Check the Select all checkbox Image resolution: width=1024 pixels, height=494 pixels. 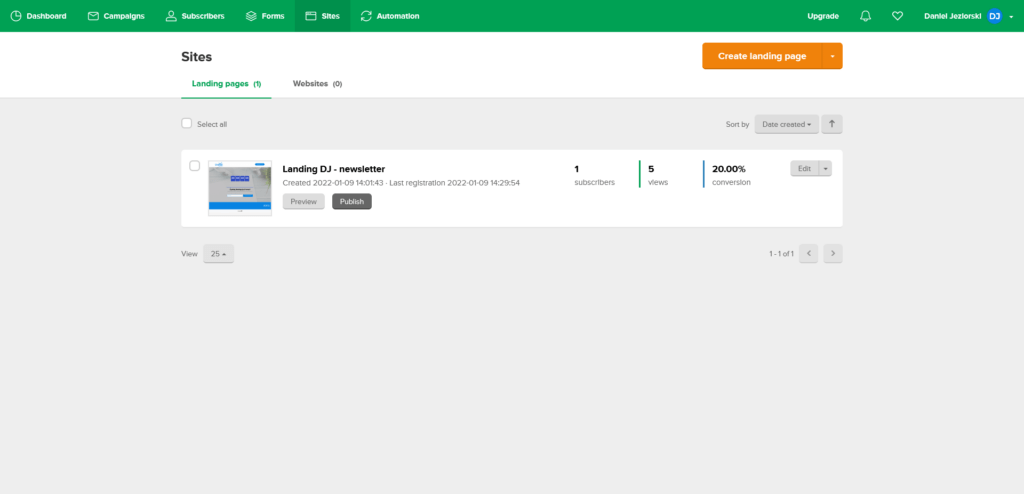186,124
